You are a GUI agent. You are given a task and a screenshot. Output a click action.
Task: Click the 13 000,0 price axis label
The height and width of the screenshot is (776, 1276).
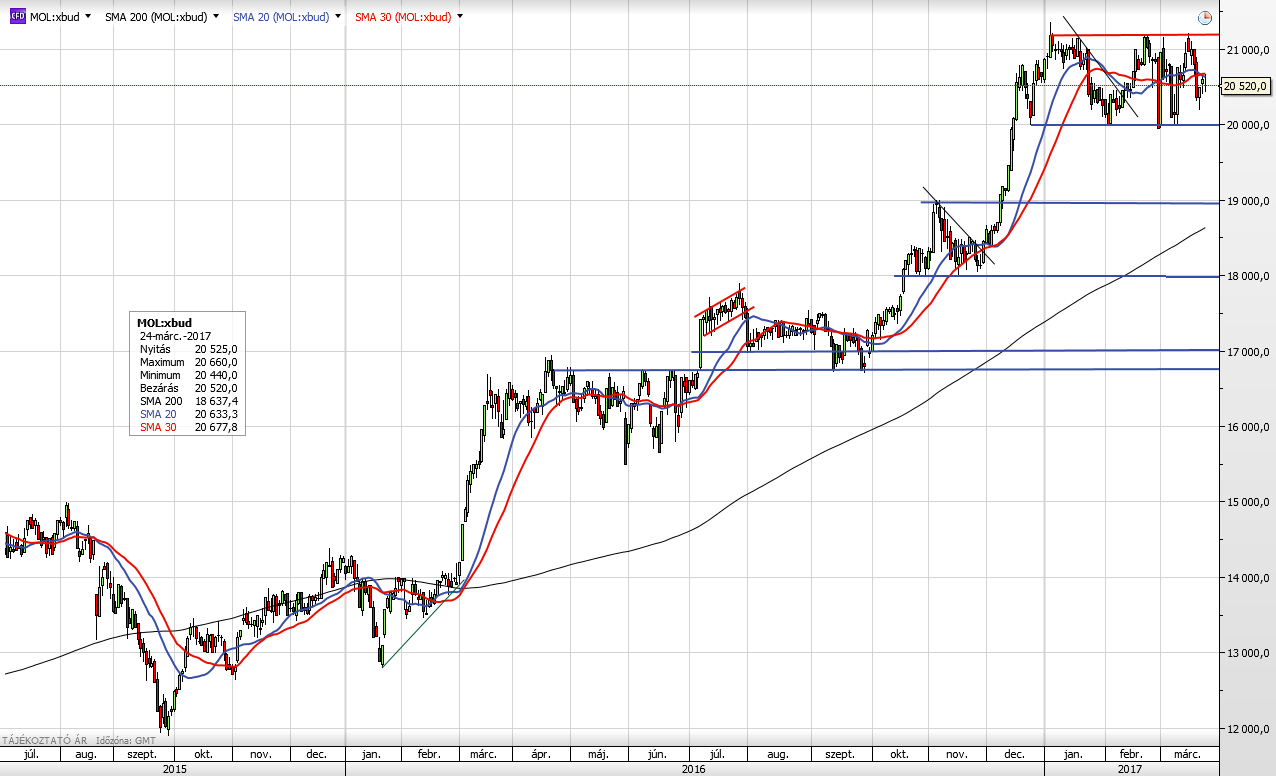[x=1248, y=654]
